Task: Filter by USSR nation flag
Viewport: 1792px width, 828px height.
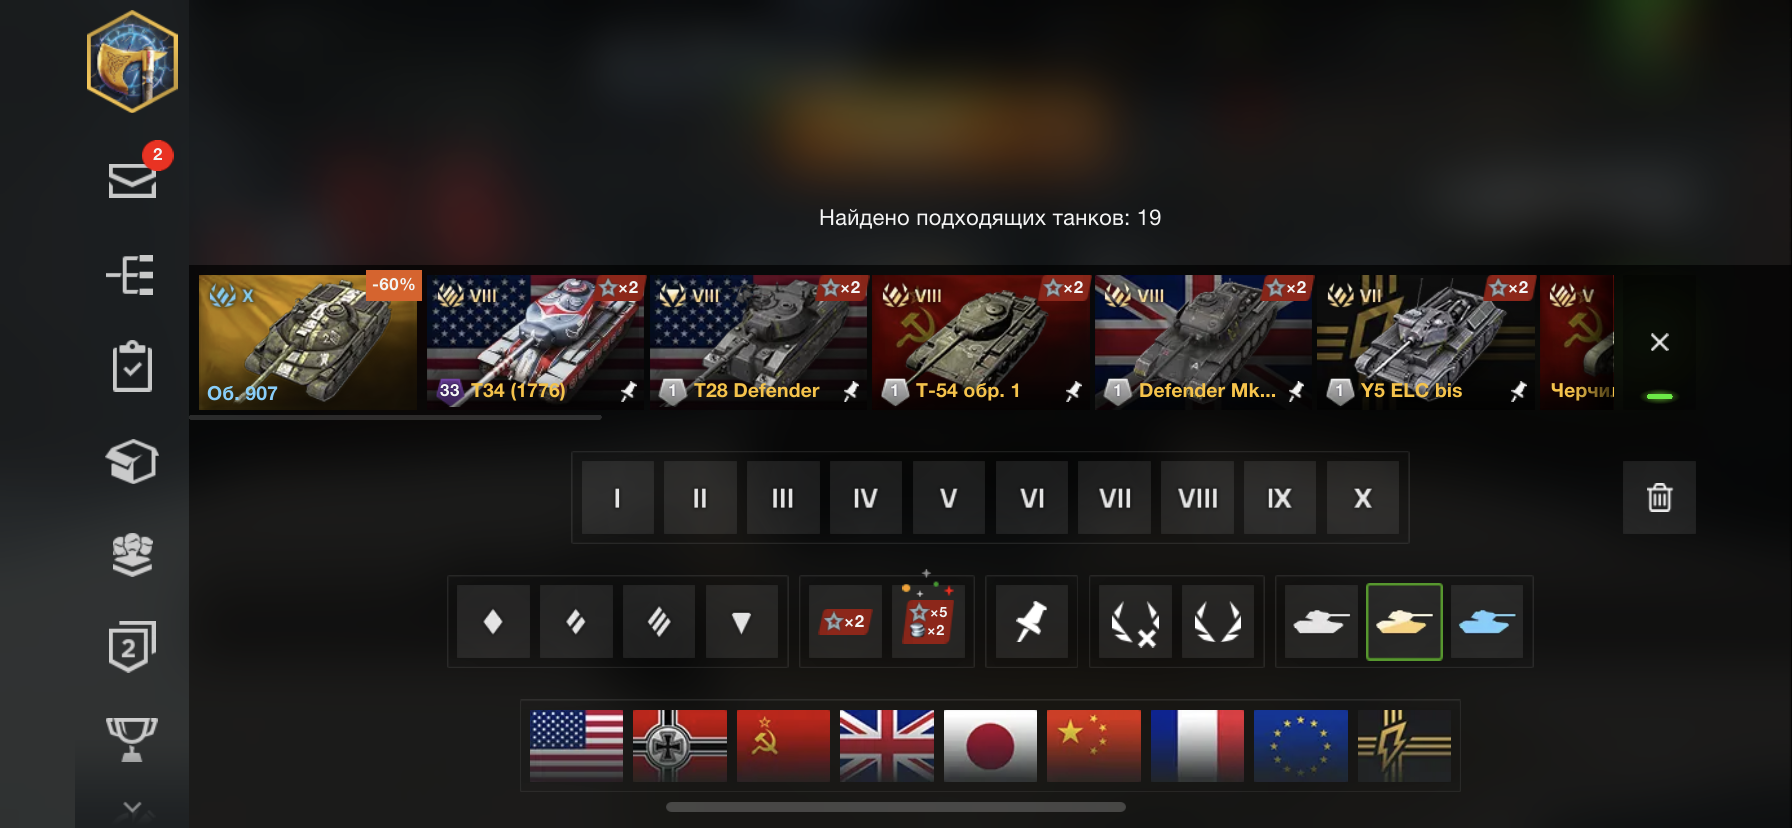Action: point(783,746)
